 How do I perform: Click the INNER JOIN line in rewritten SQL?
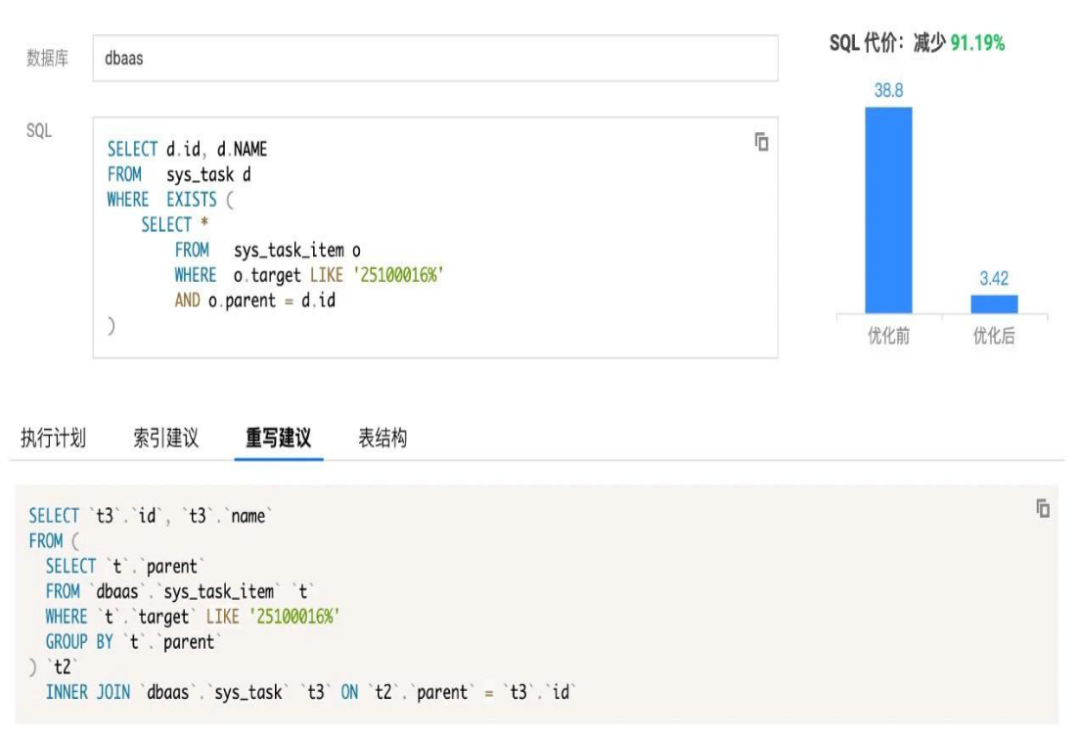(x=310, y=692)
